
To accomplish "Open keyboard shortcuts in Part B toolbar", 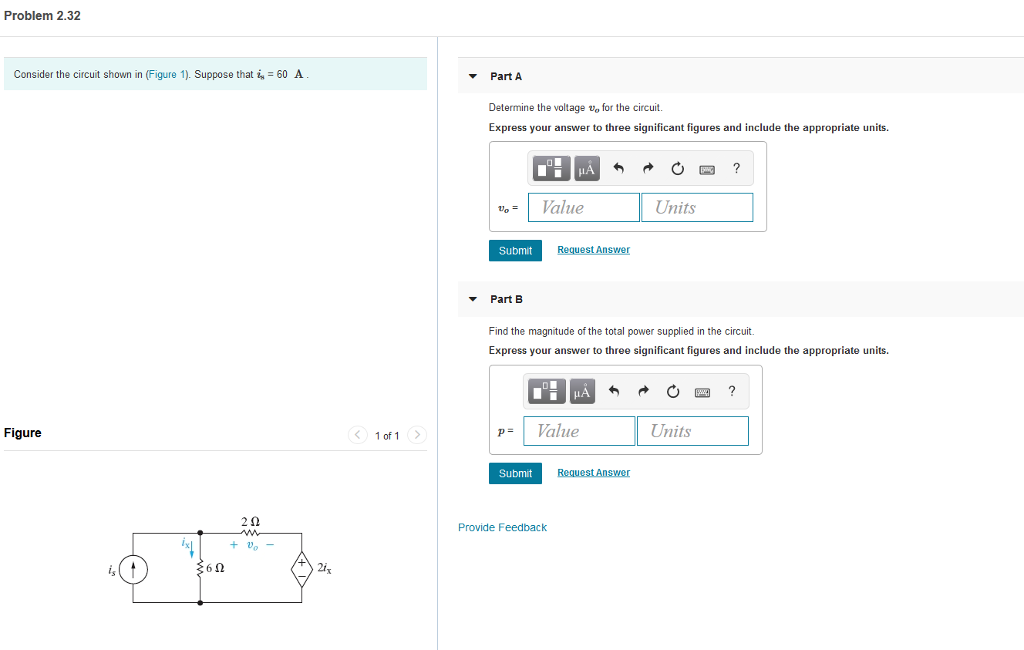I will pos(702,392).
